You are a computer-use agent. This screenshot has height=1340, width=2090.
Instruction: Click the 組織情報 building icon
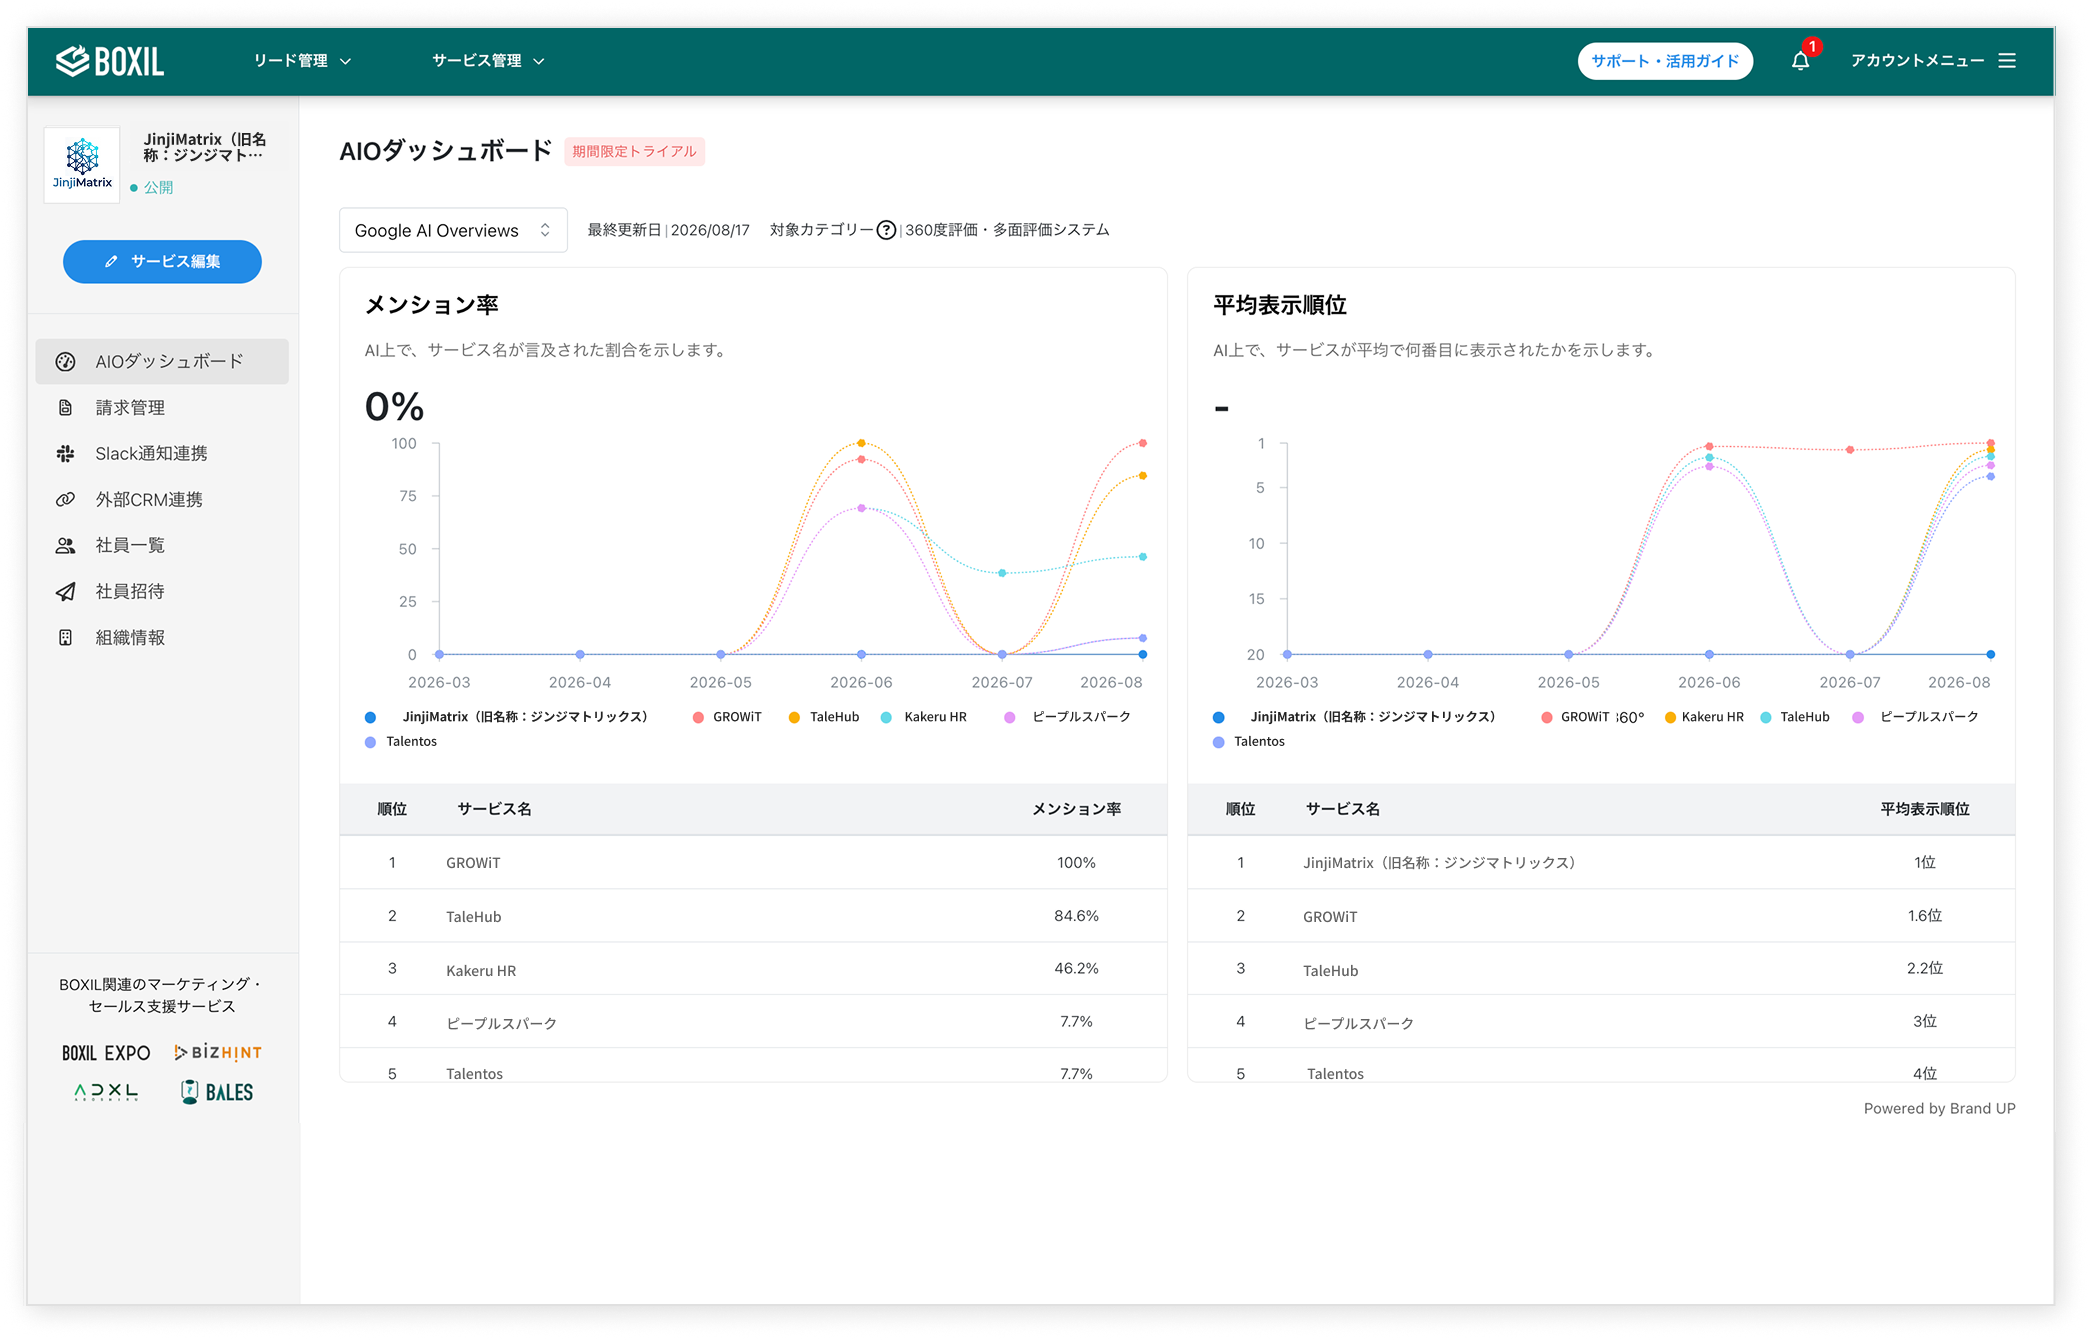66,638
